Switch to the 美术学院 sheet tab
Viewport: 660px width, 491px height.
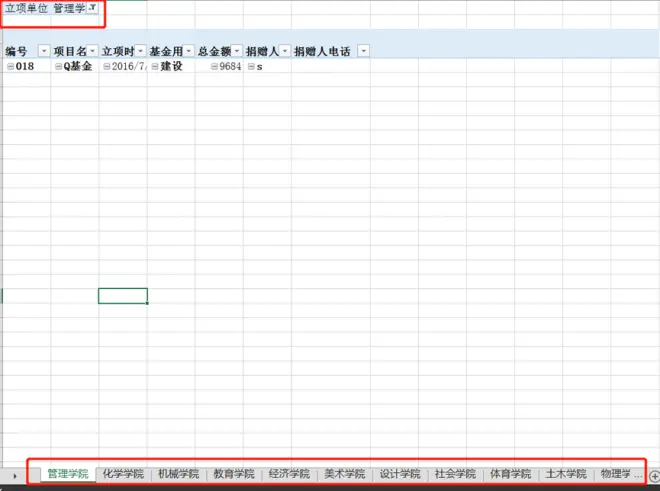pyautogui.click(x=344, y=474)
